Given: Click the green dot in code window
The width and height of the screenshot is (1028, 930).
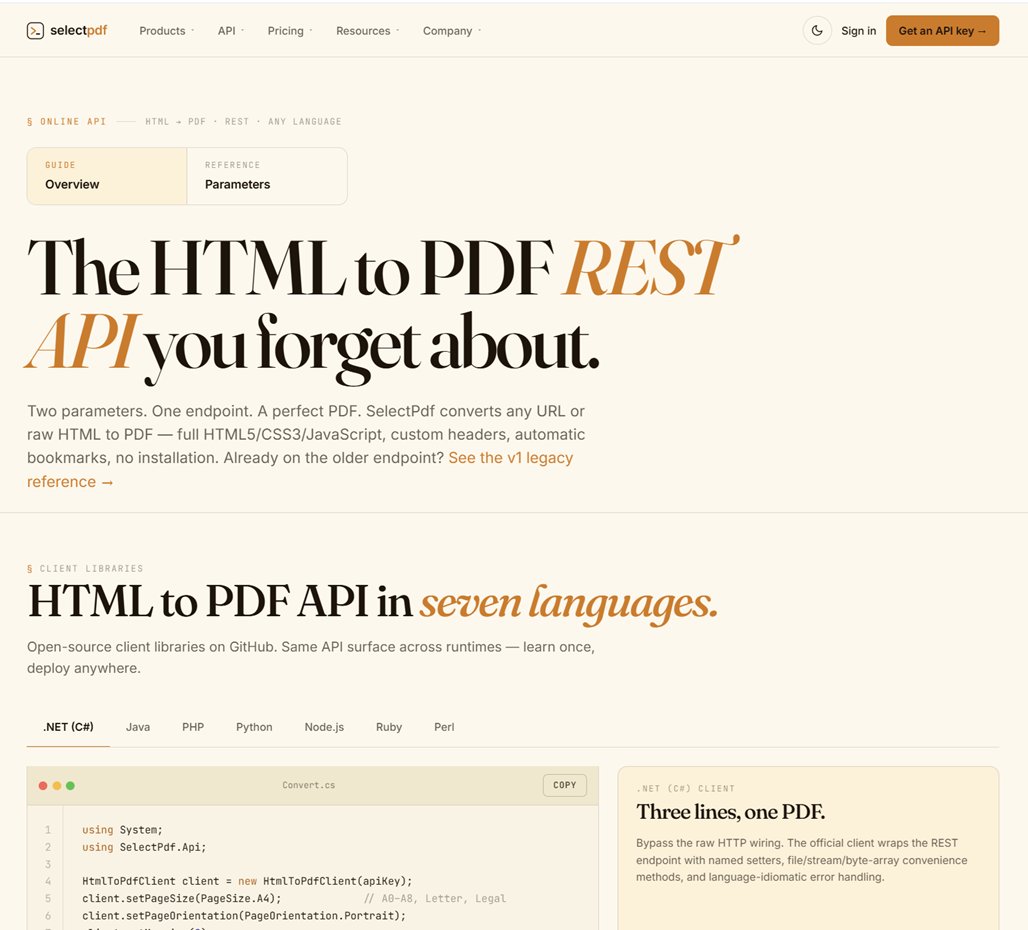Looking at the screenshot, I should [x=71, y=785].
